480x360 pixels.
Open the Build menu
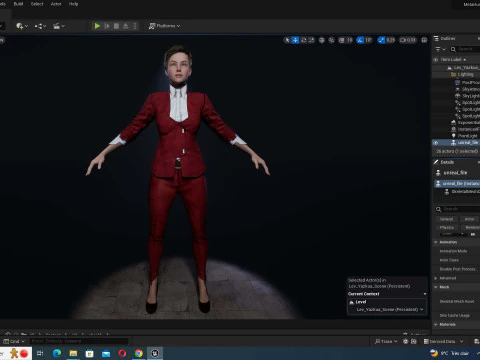pos(18,4)
